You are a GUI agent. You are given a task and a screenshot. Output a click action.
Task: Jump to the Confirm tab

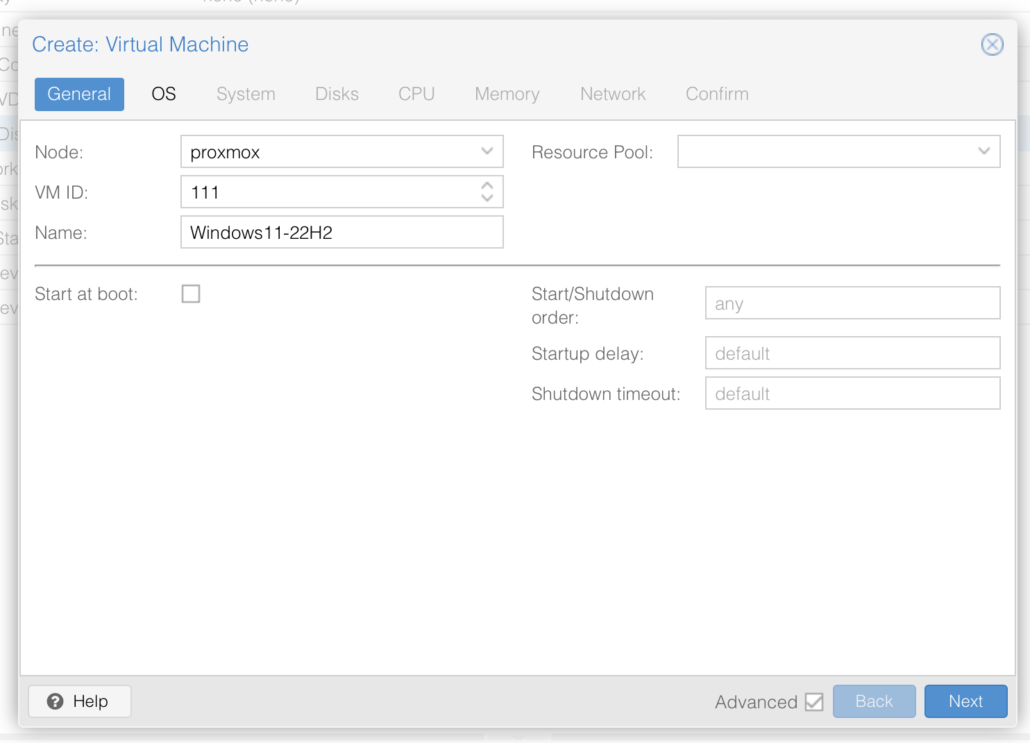click(716, 94)
